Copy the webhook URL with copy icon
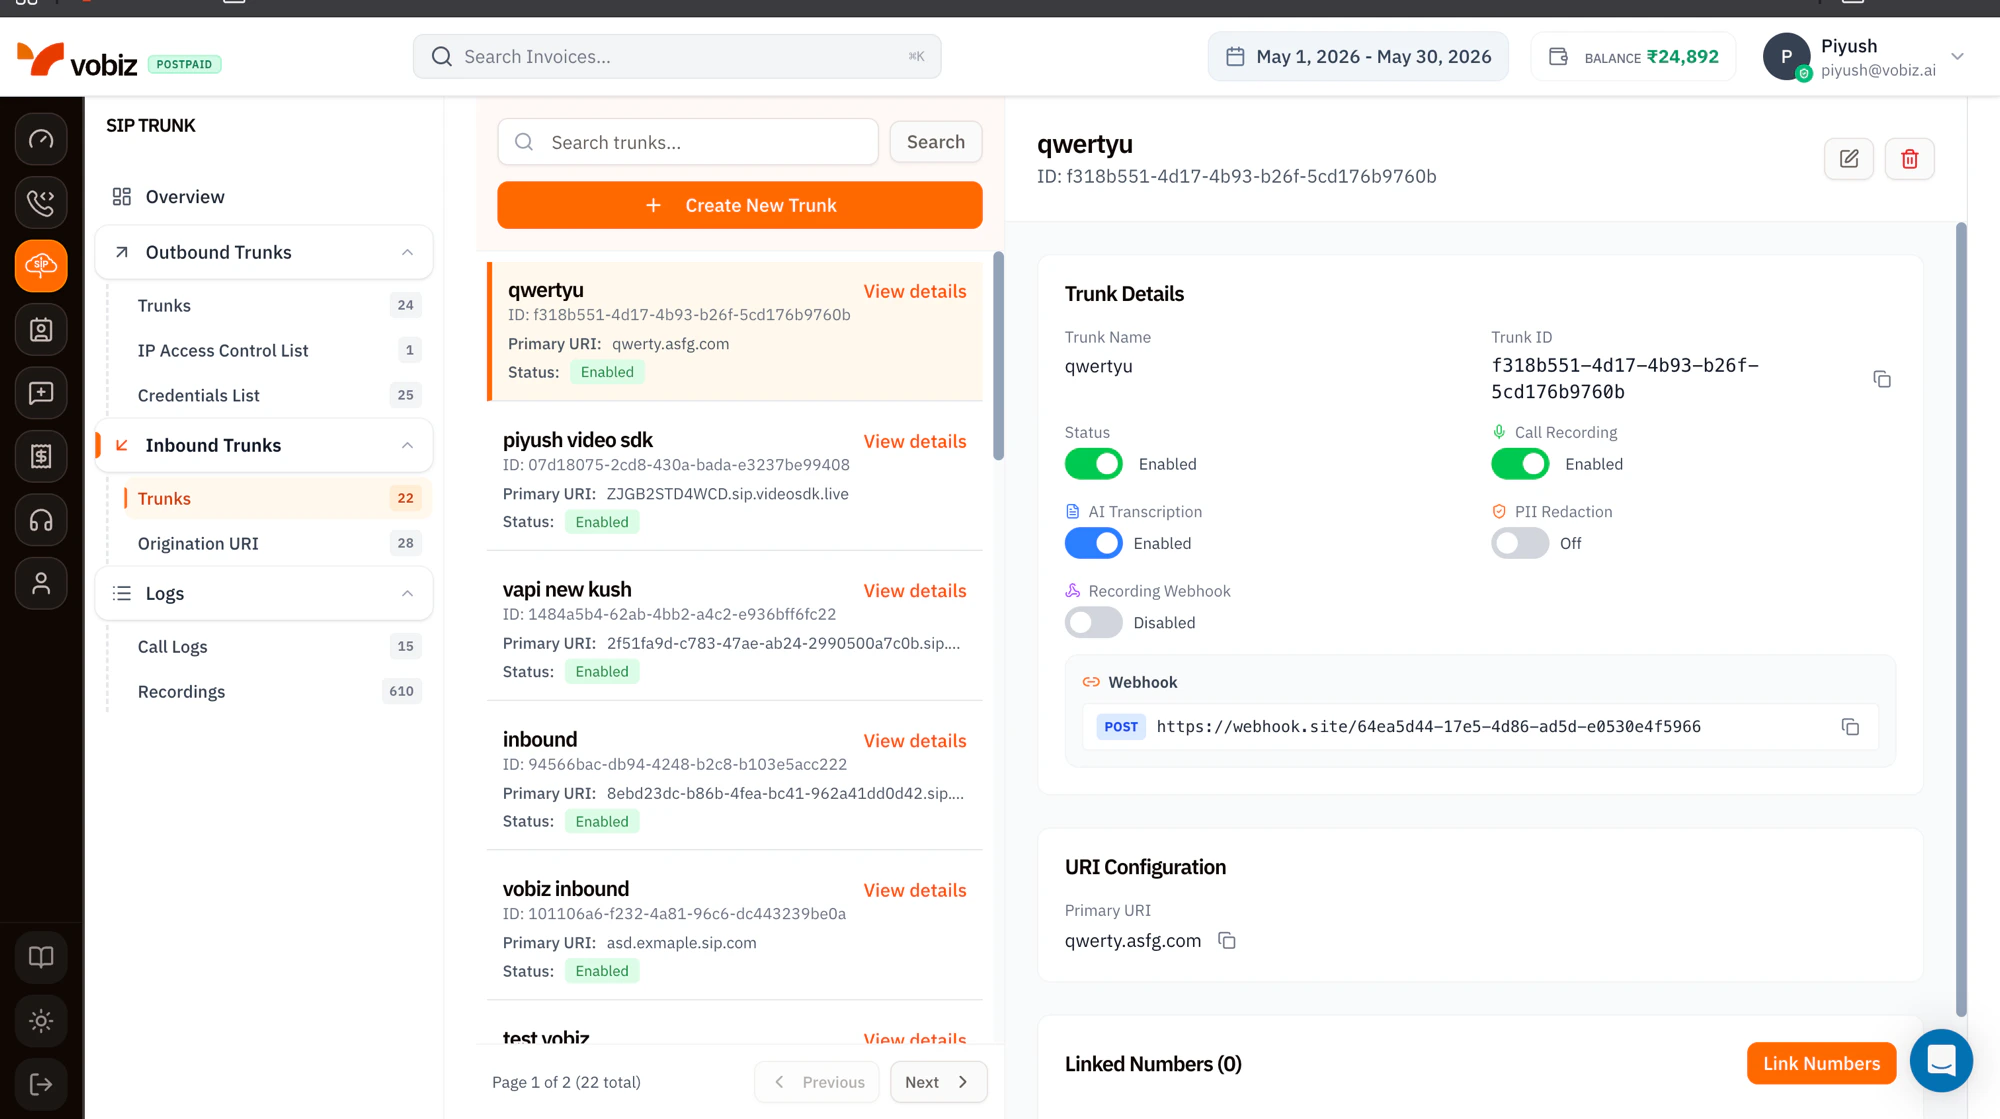The height and width of the screenshot is (1119, 2000). 1850,727
